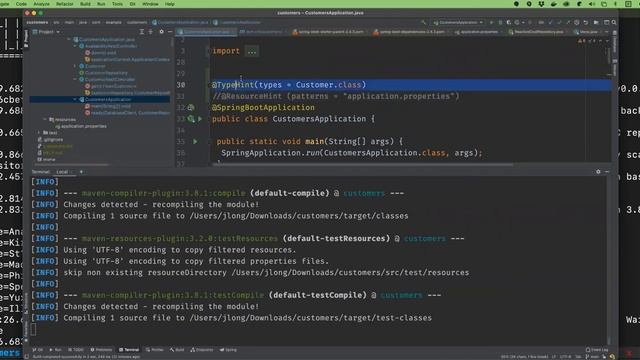Click the Project vertical side tab
Viewport: 640px width, 360px height.
tap(26, 39)
